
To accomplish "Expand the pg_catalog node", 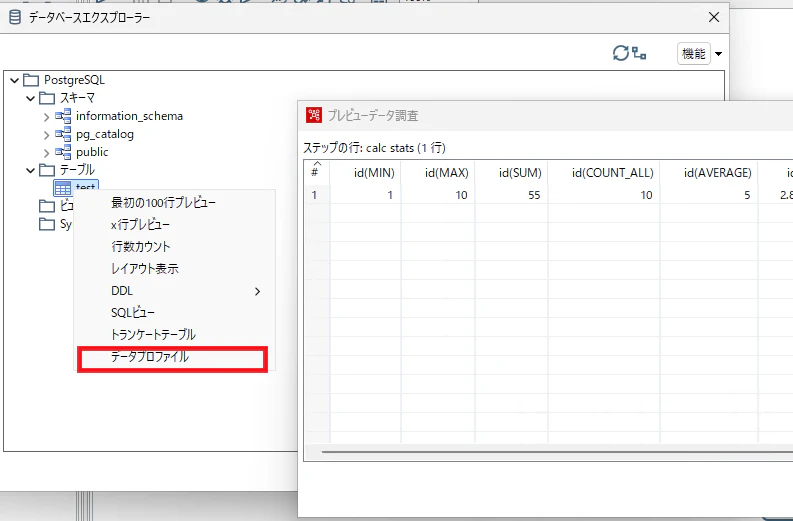I will pos(47,135).
